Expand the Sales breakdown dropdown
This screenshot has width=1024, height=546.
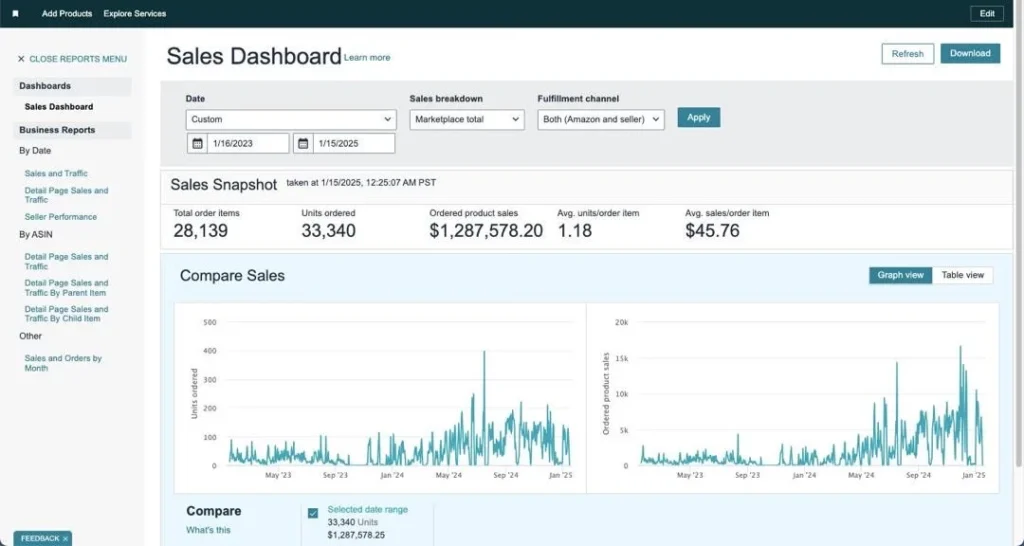(466, 119)
